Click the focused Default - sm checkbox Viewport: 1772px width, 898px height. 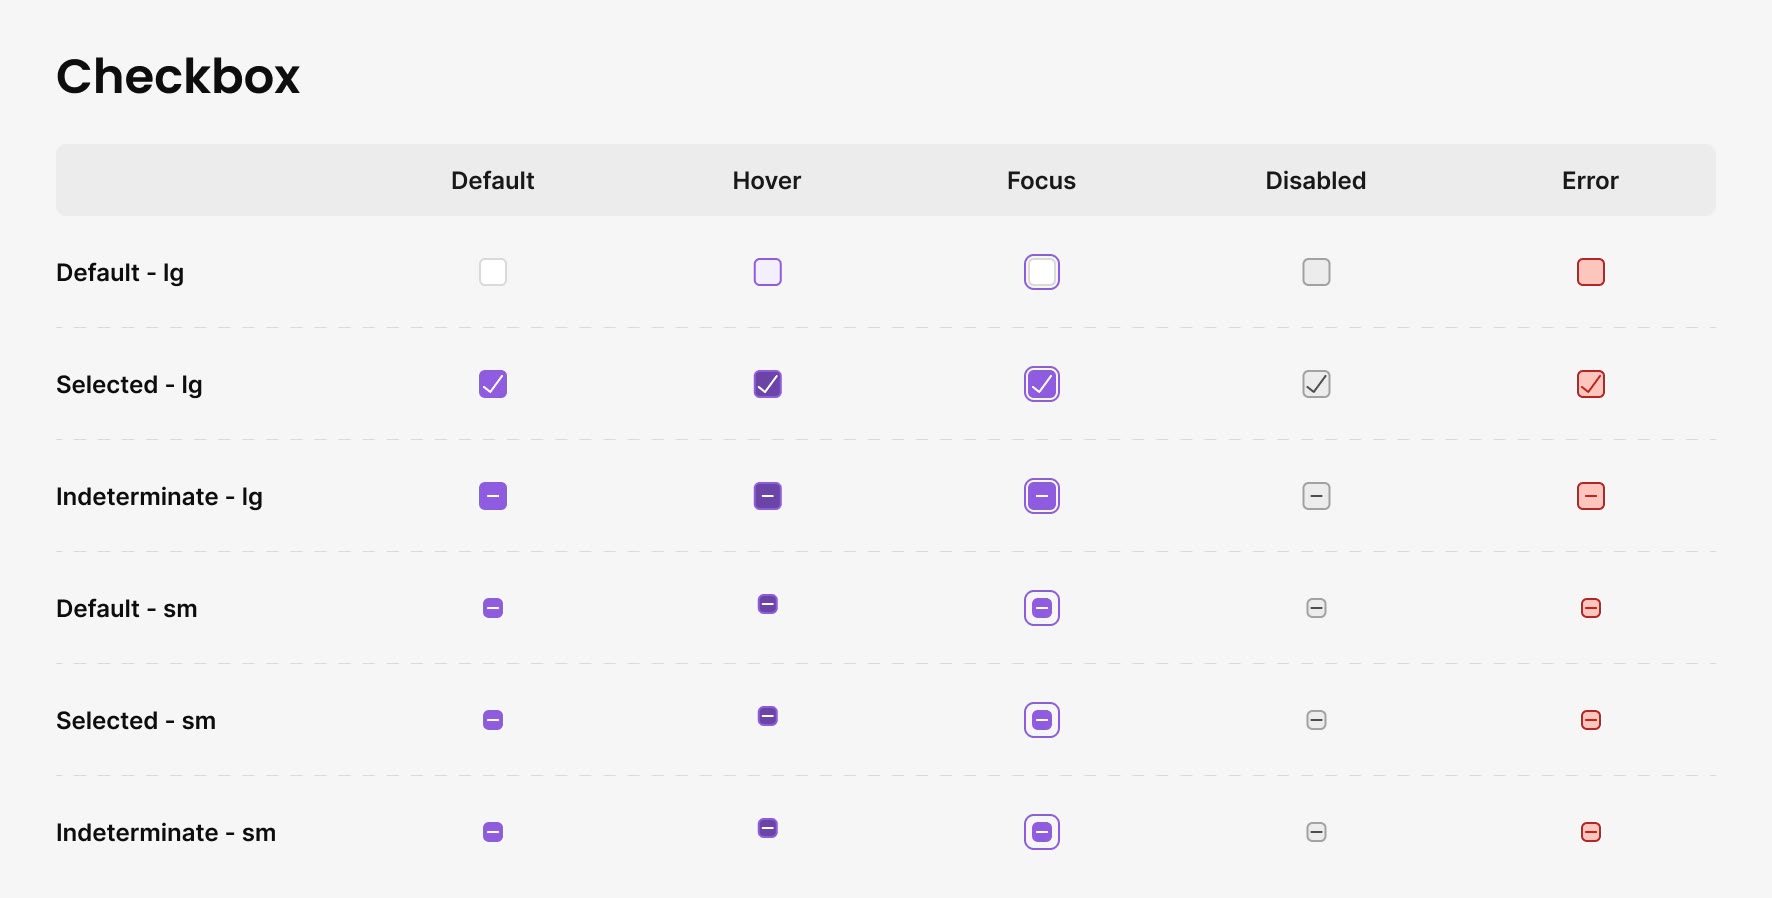click(1042, 608)
